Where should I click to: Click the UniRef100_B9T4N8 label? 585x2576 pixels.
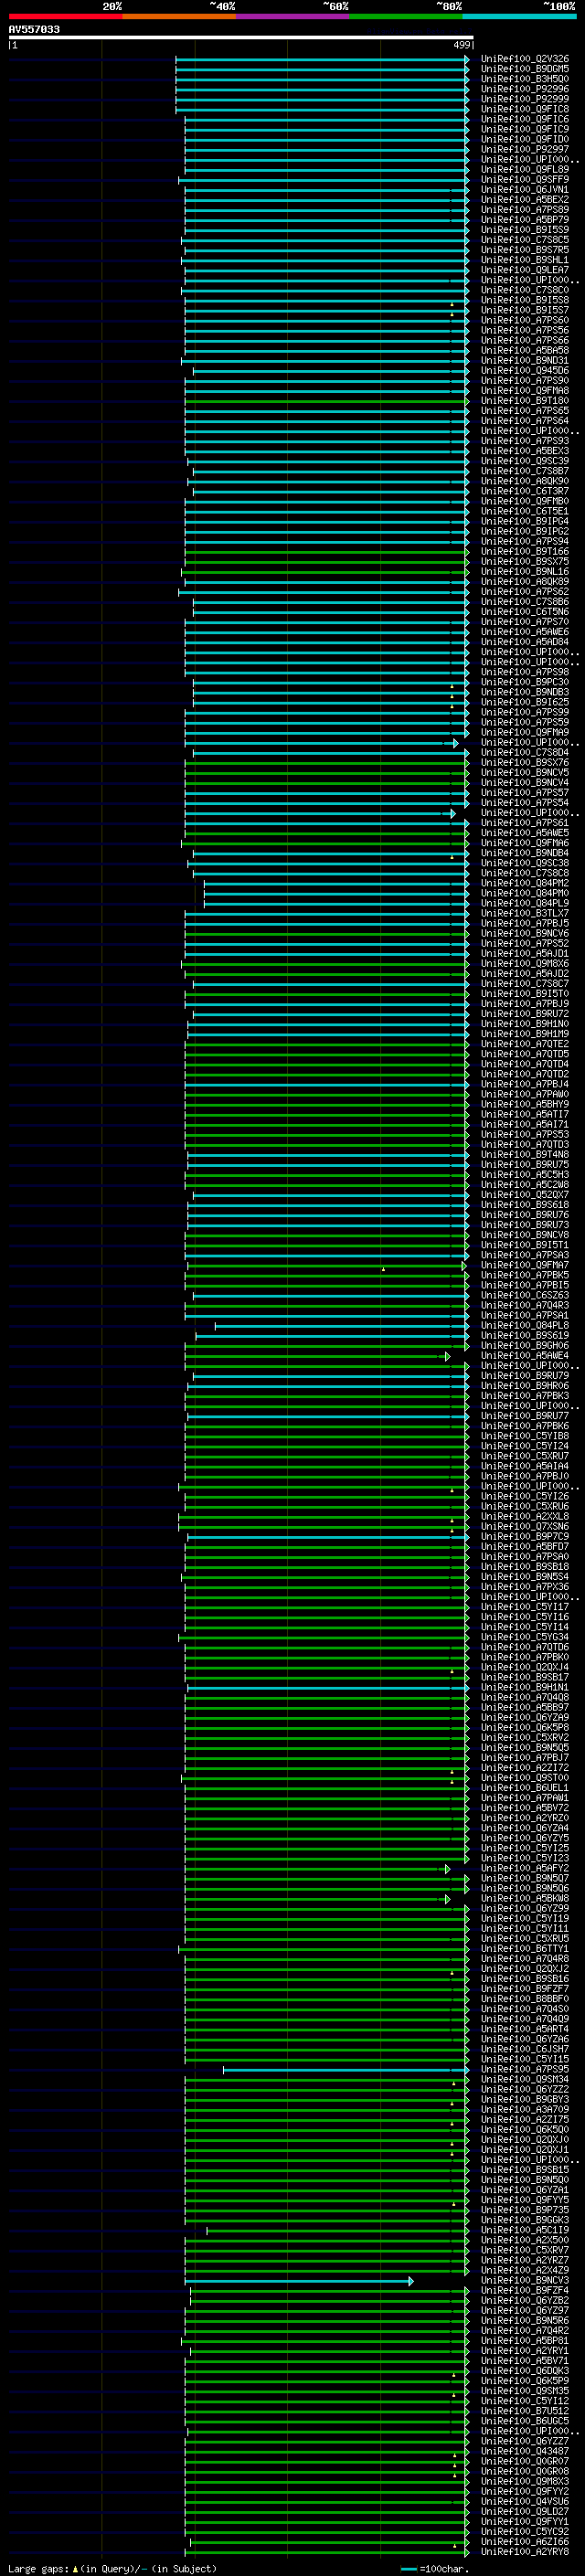[524, 1154]
